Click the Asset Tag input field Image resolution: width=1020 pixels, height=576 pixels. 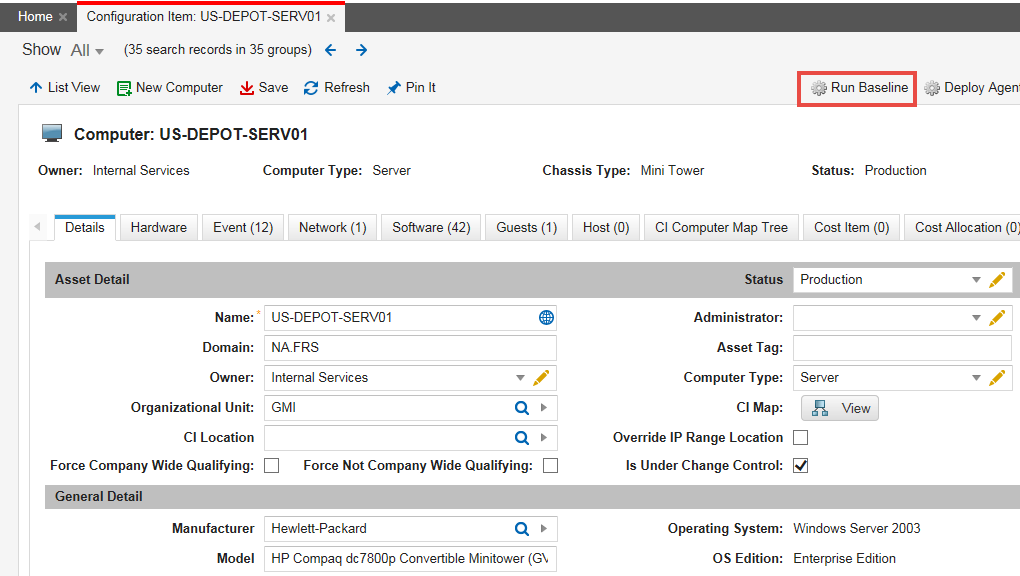click(901, 348)
